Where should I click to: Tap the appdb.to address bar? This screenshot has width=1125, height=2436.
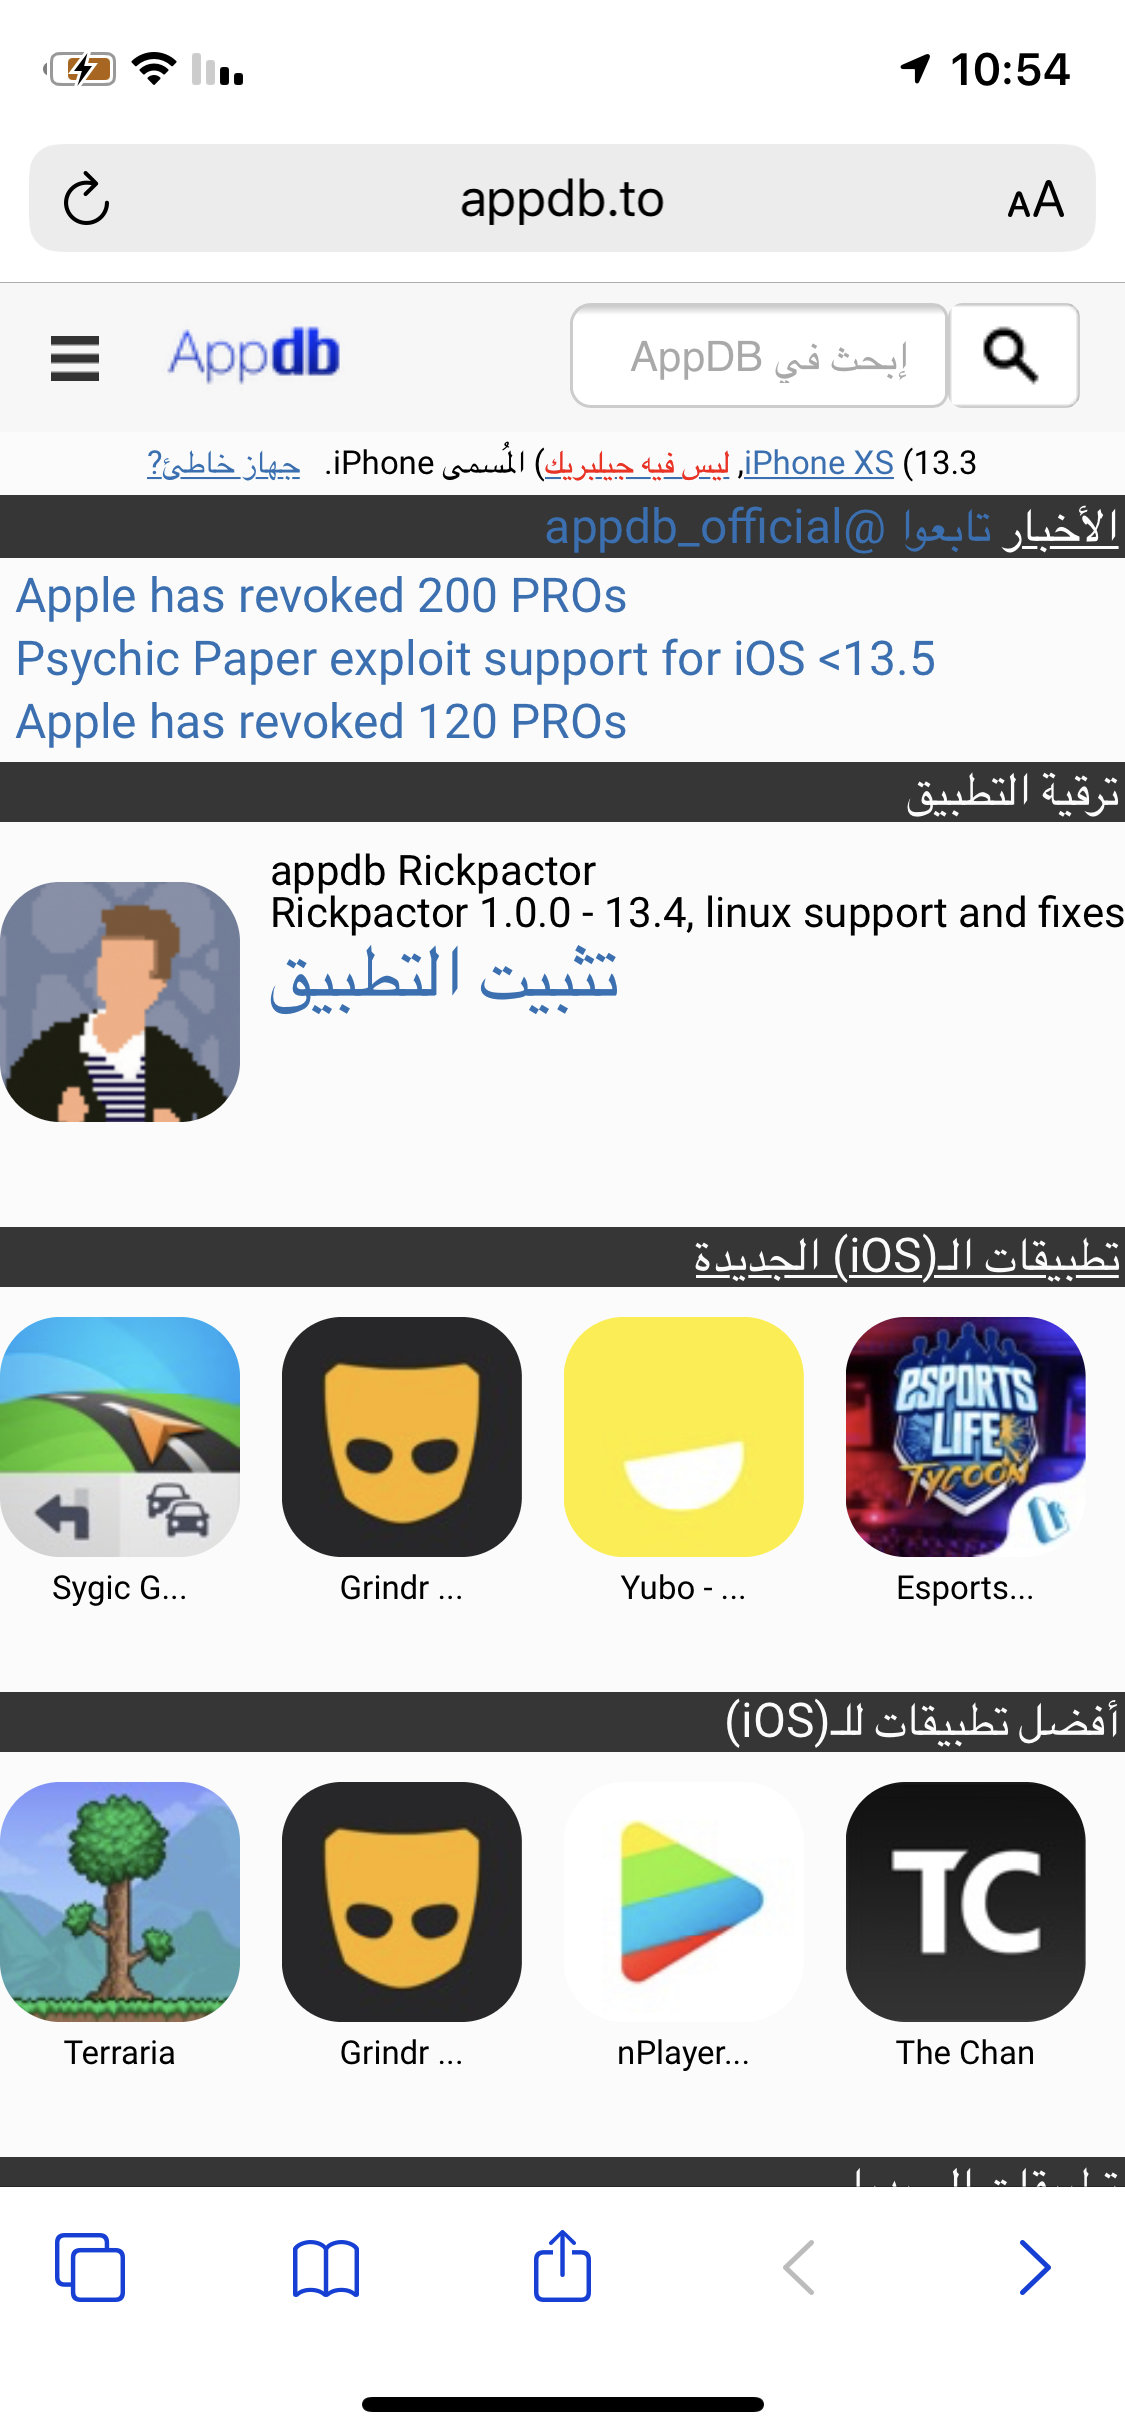(562, 198)
